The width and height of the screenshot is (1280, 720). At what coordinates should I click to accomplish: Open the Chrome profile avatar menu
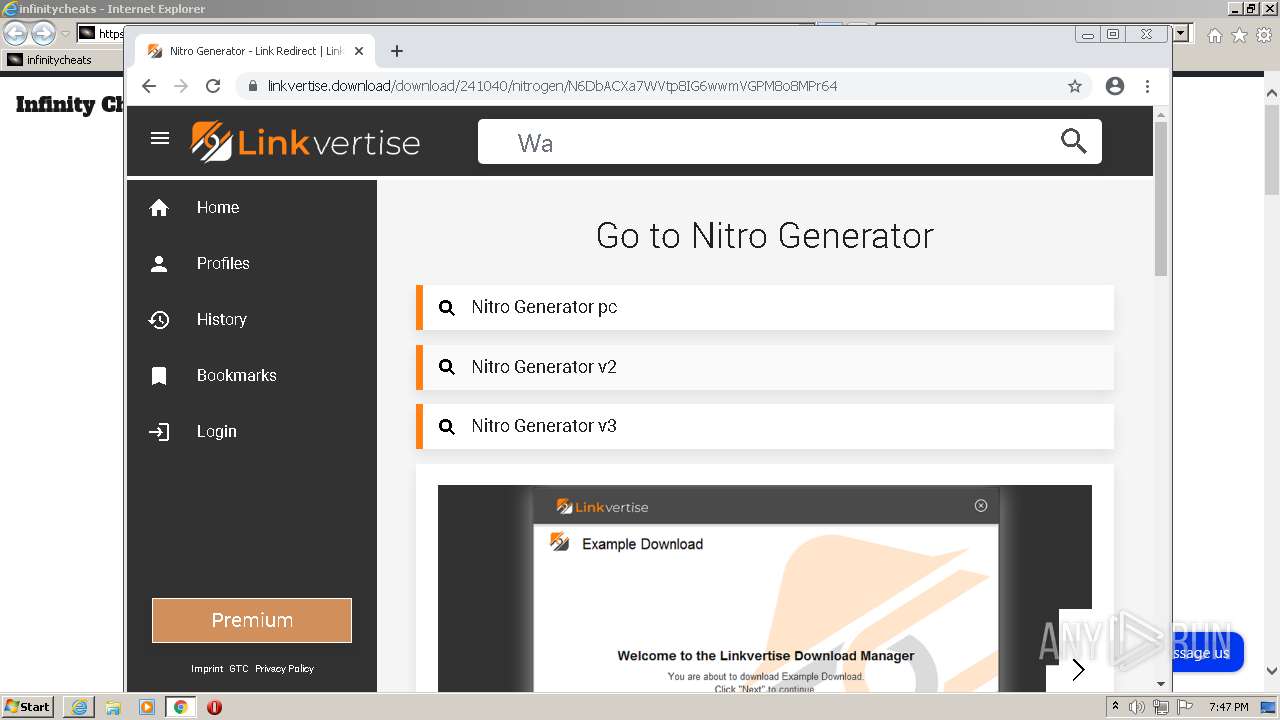pyautogui.click(x=1115, y=86)
